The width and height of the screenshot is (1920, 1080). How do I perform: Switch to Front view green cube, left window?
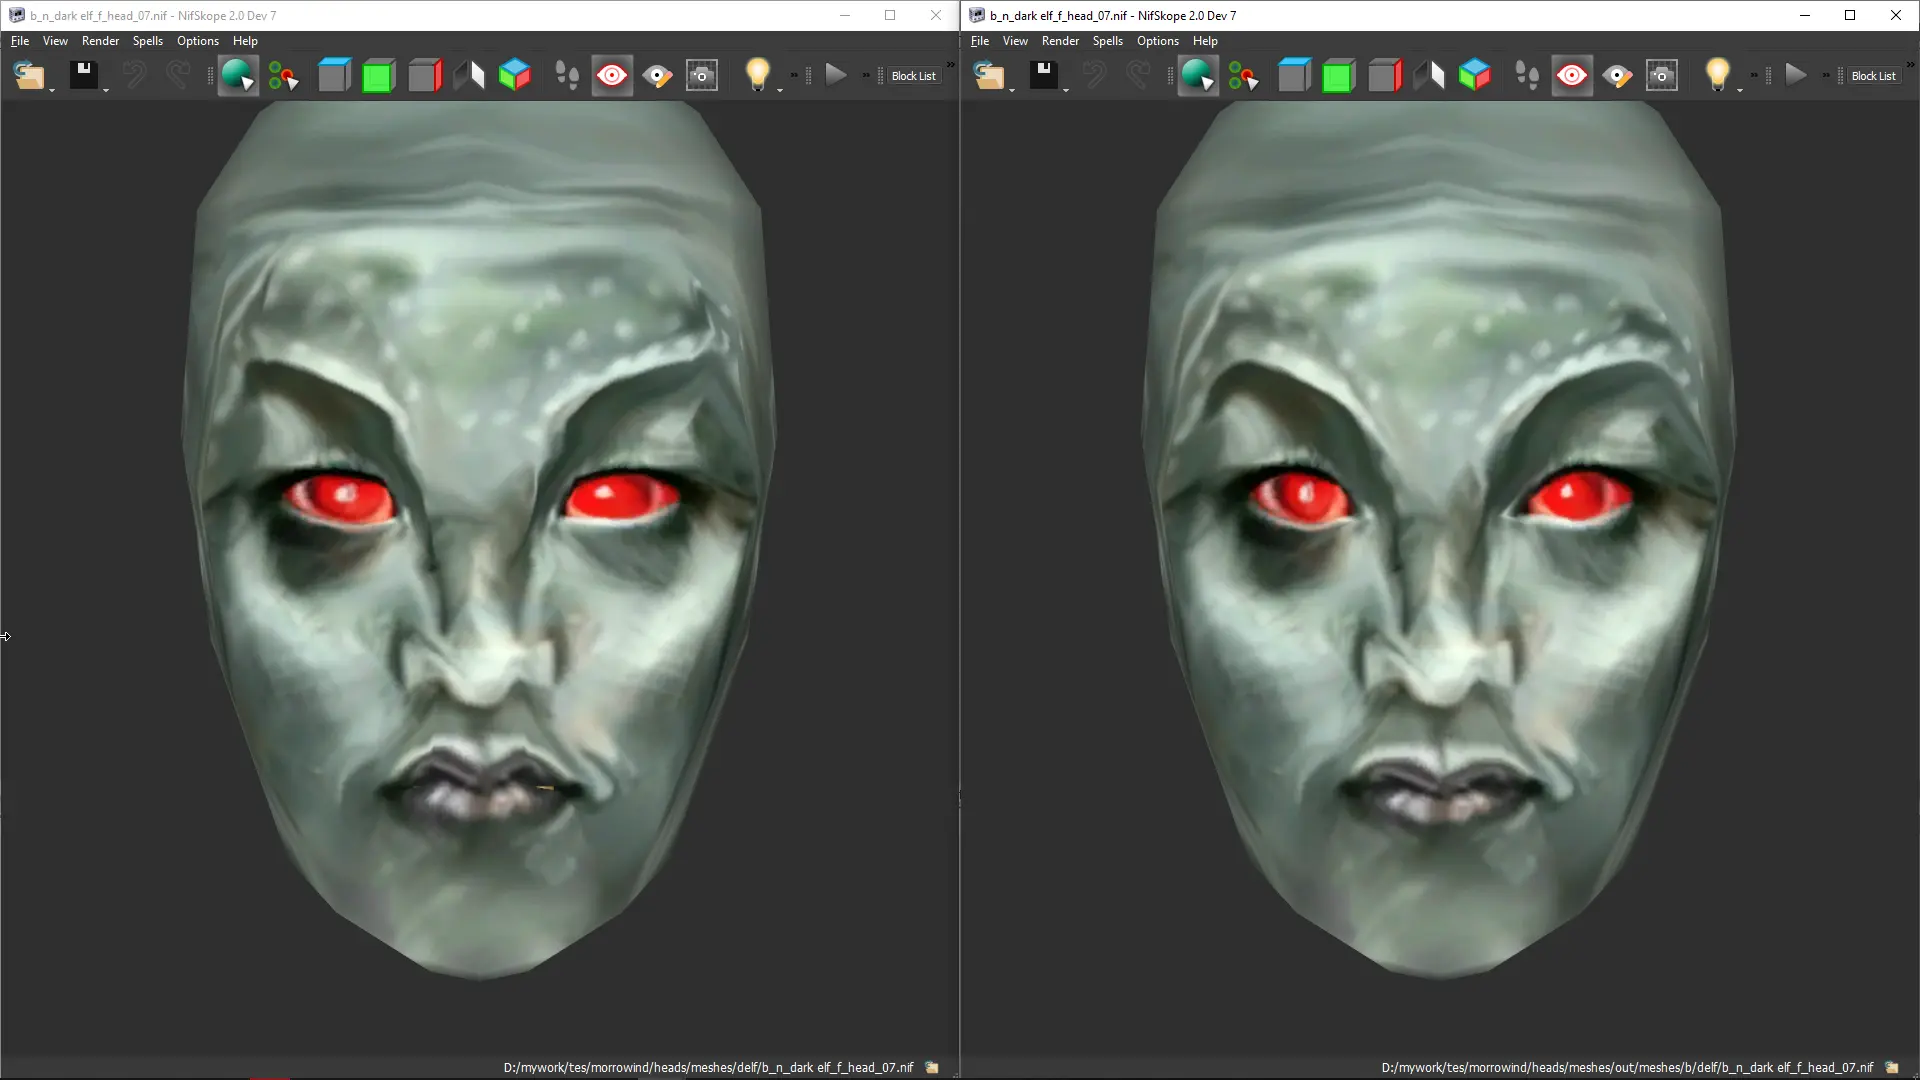tap(378, 76)
